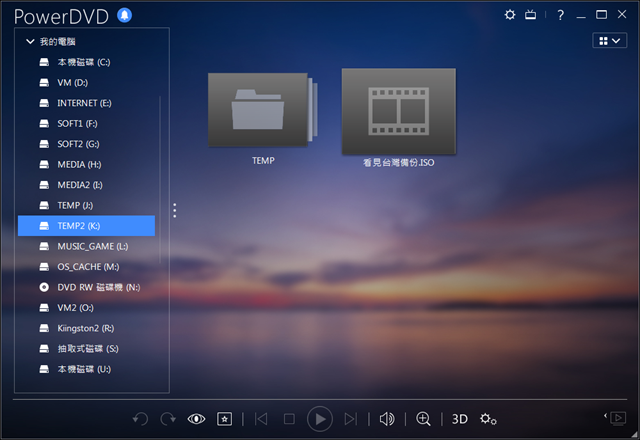Click the sidebar vertical scrollbar
This screenshot has width=640, height=440.
(160, 180)
